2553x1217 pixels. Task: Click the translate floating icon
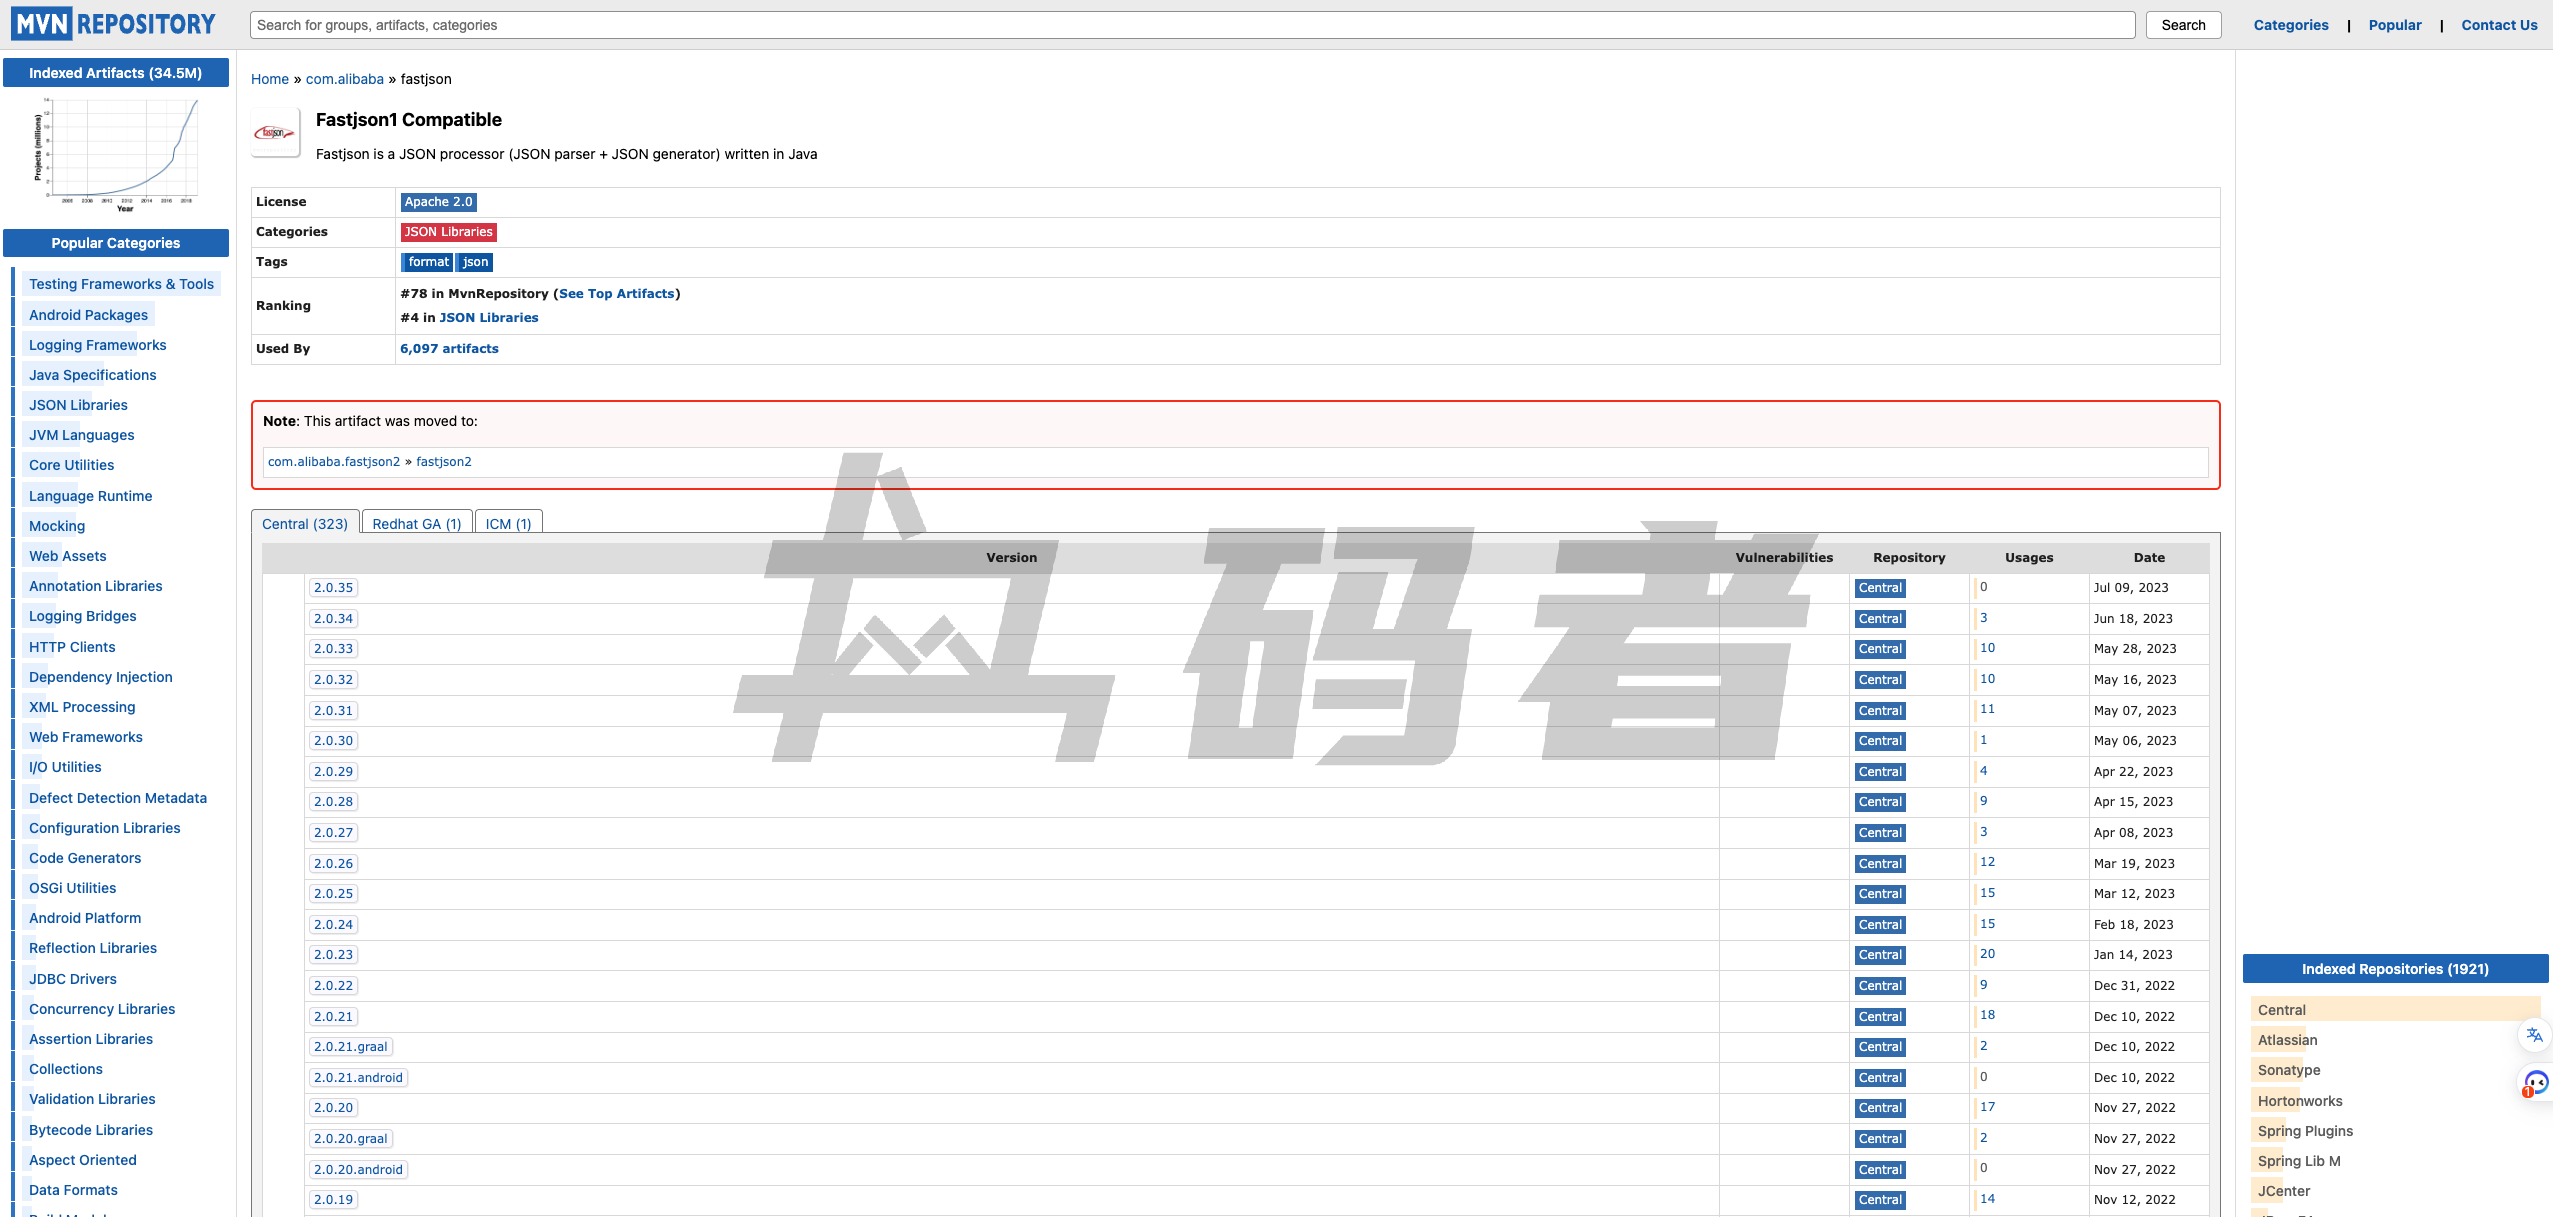click(x=2533, y=1035)
